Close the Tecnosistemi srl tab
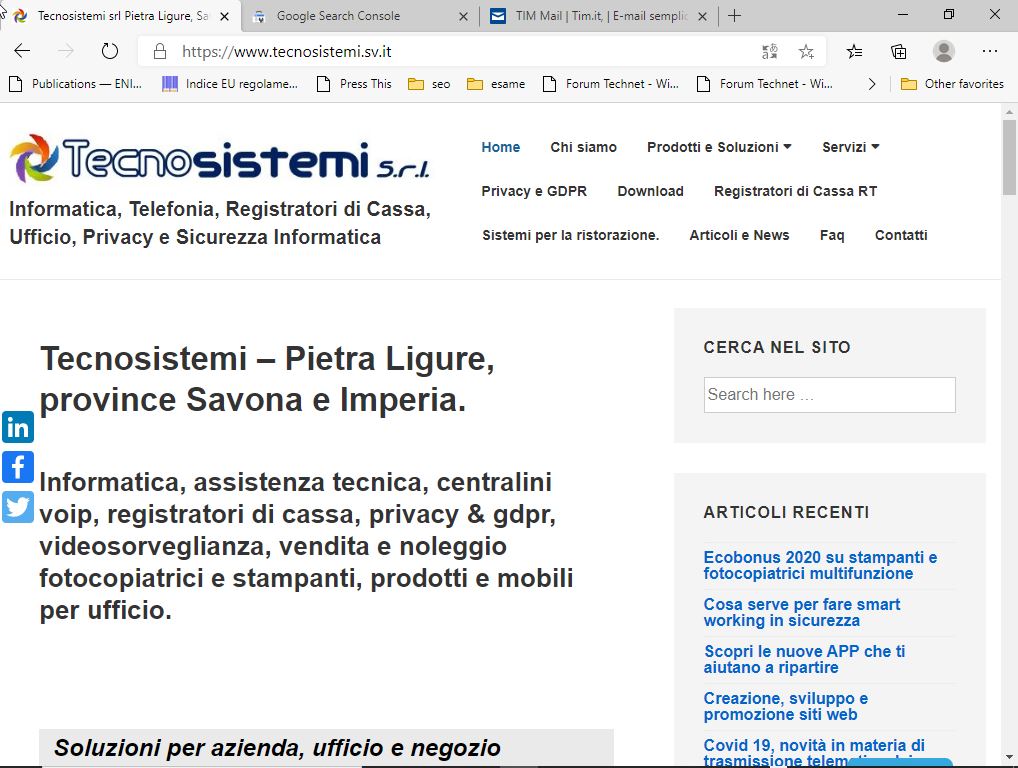1018x768 pixels. [x=225, y=16]
